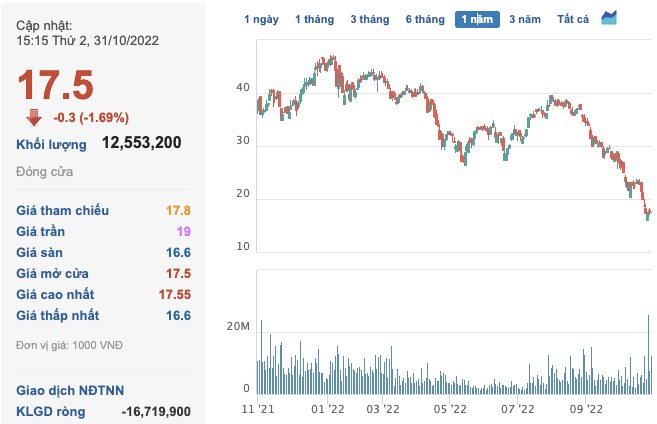Image resolution: width=657 pixels, height=424 pixels.
Task: Show Tất cả price history
Action: click(574, 19)
